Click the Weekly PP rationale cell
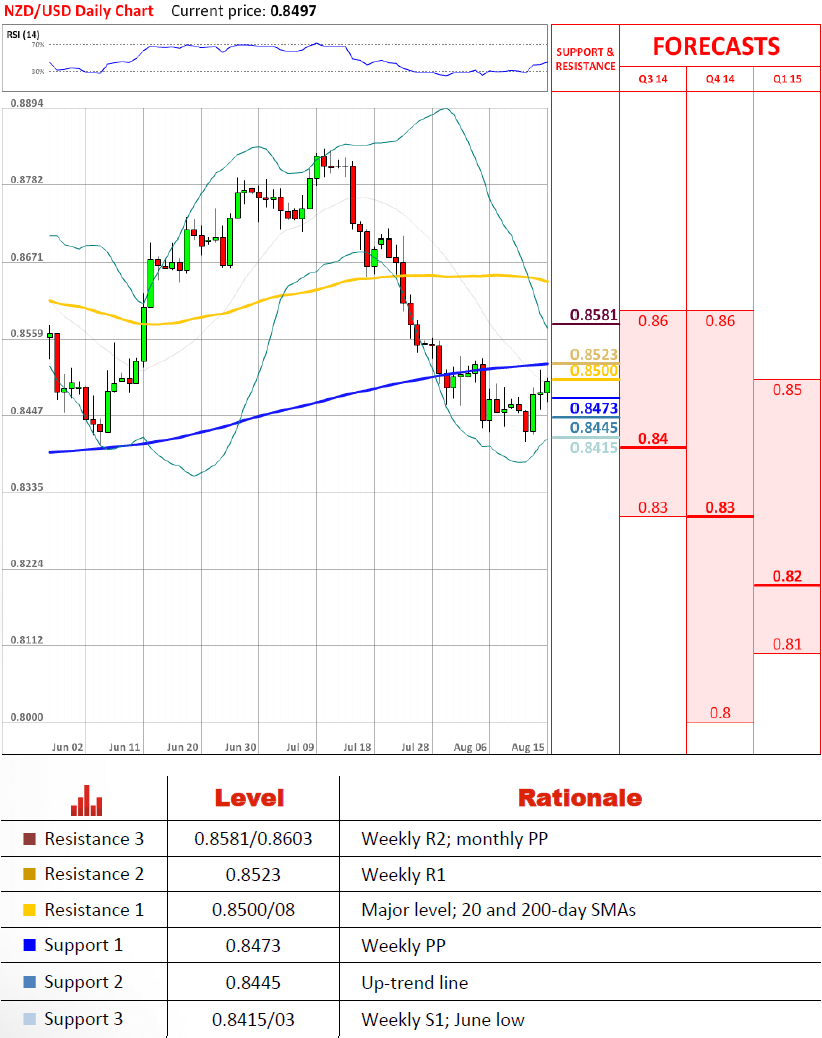This screenshot has width=822, height=1038. point(404,945)
